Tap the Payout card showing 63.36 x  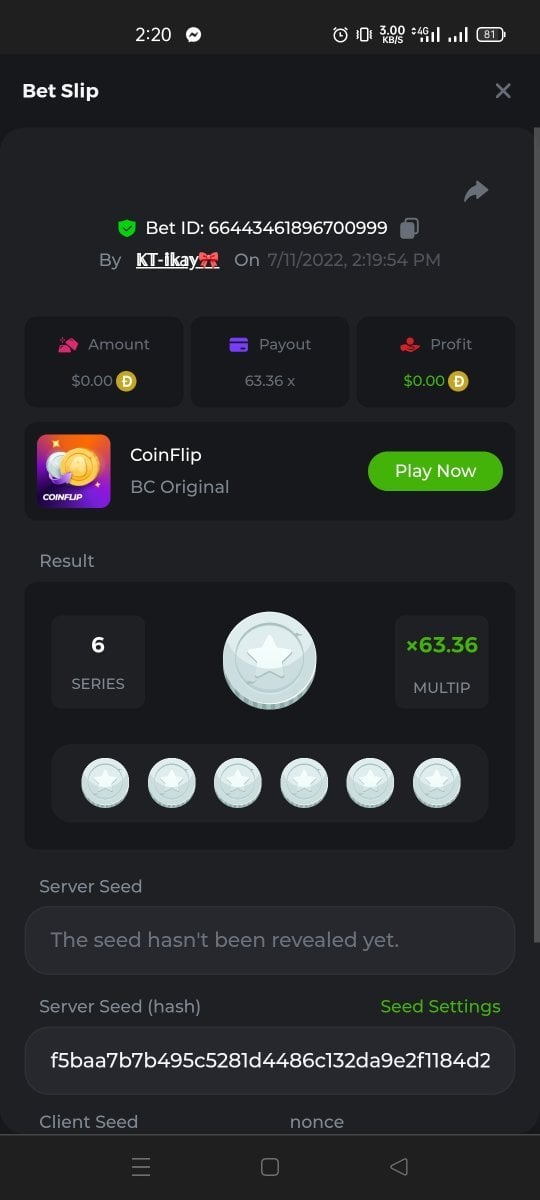pyautogui.click(x=270, y=362)
